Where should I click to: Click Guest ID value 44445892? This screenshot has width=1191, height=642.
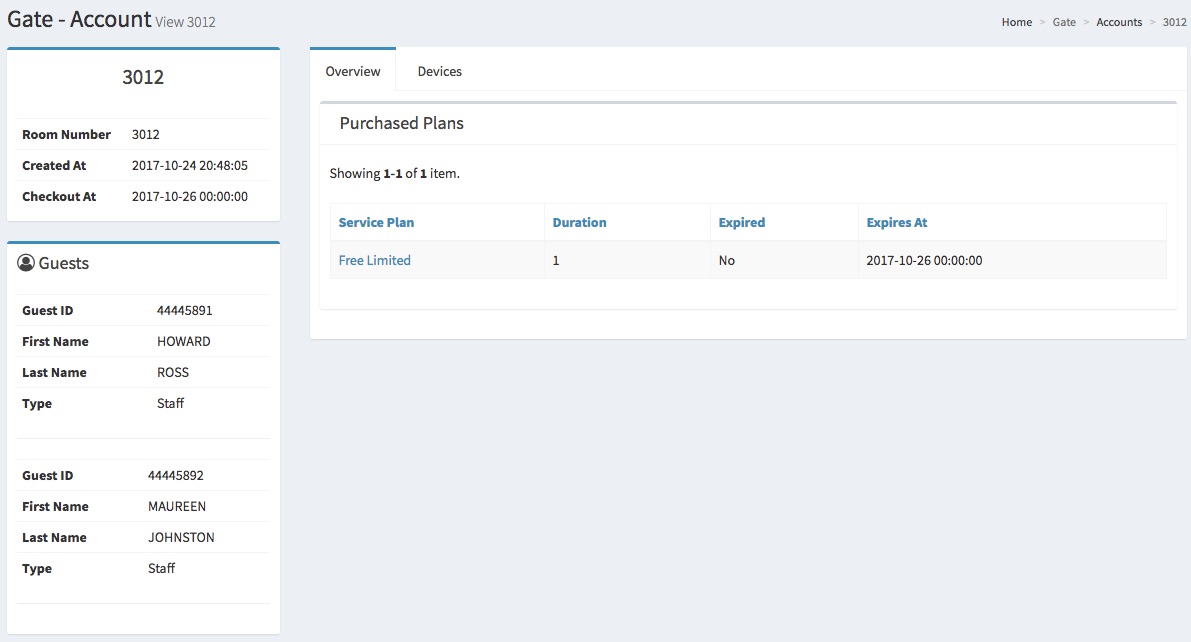click(x=175, y=475)
